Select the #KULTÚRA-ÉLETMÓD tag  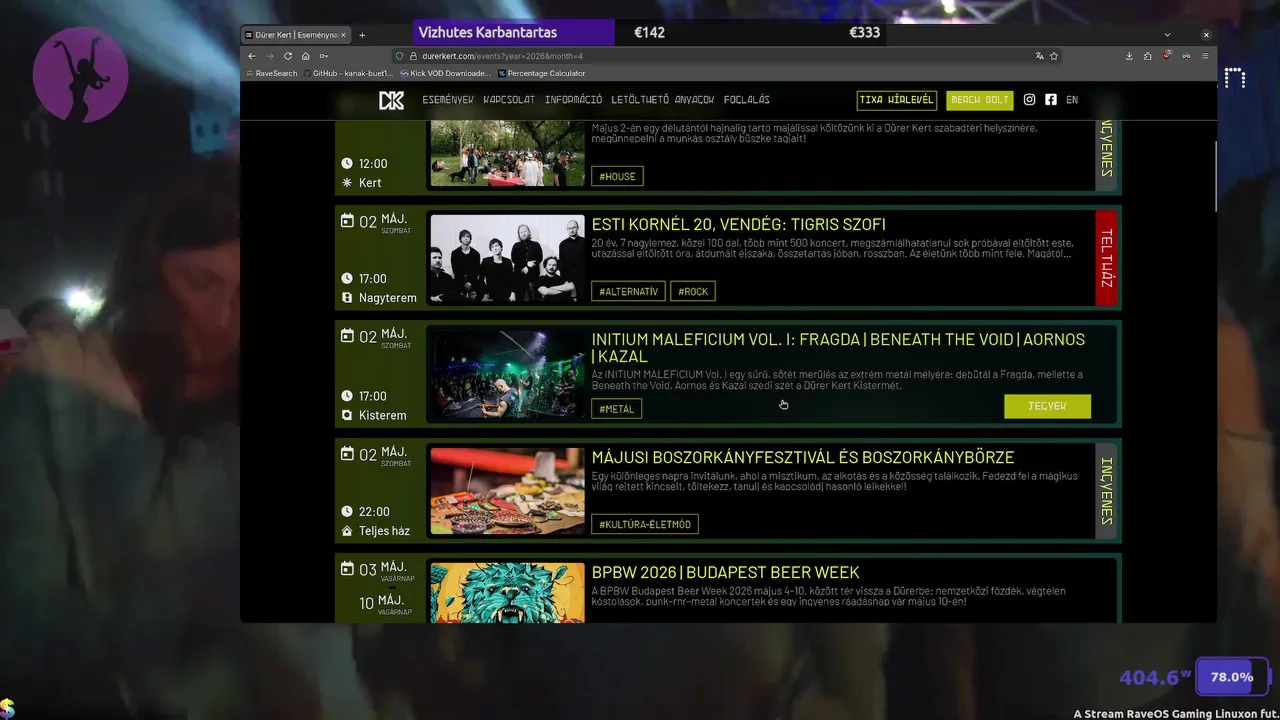click(645, 524)
